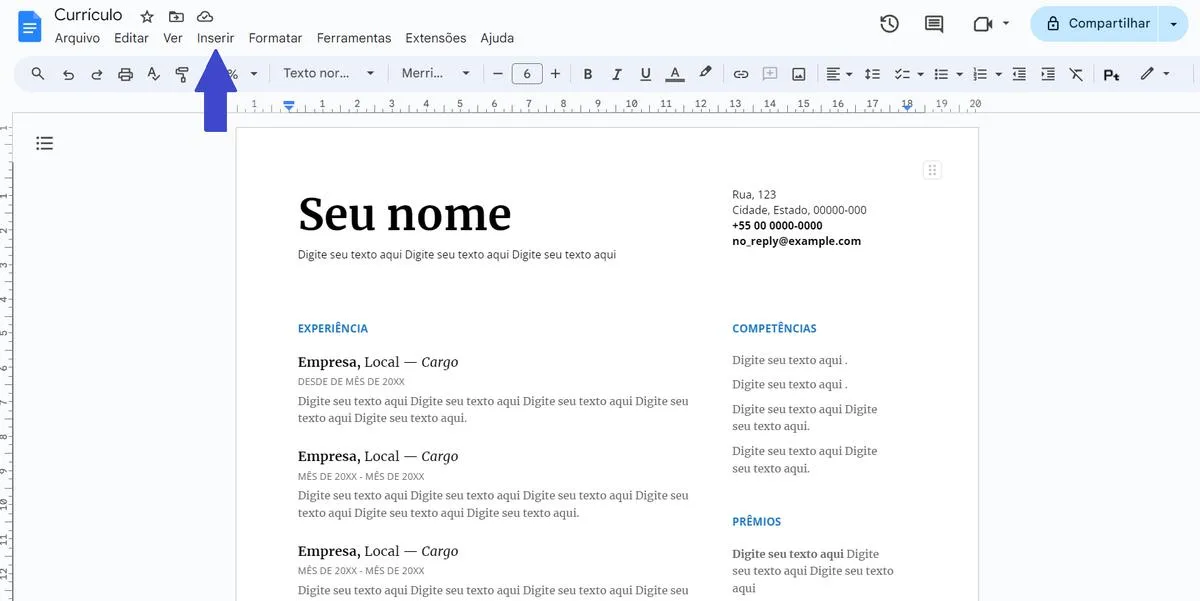Run spelling and grammar check
Image resolution: width=1200 pixels, height=601 pixels.
(152, 73)
